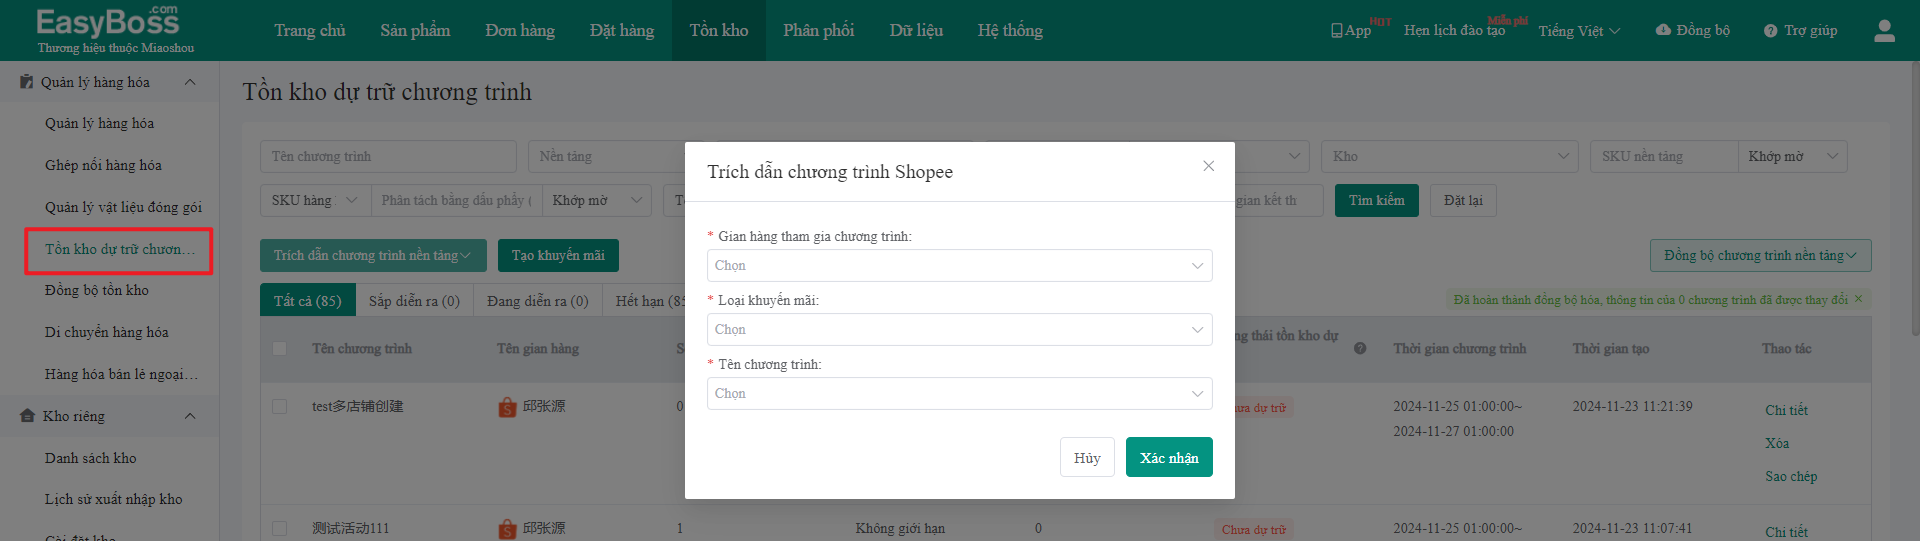
Task: Tick the select-all checkbox in table header
Action: [x=279, y=348]
